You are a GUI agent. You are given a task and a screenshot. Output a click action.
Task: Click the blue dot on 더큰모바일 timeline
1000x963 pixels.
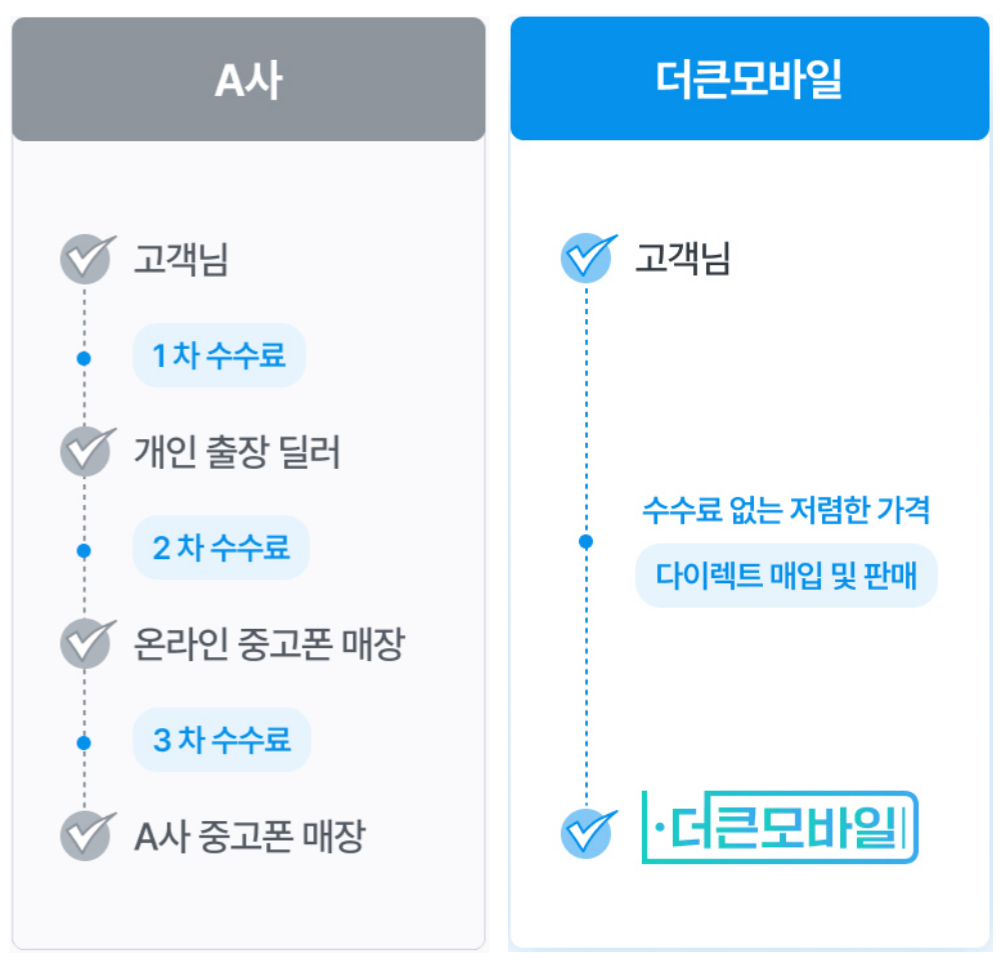click(x=586, y=541)
